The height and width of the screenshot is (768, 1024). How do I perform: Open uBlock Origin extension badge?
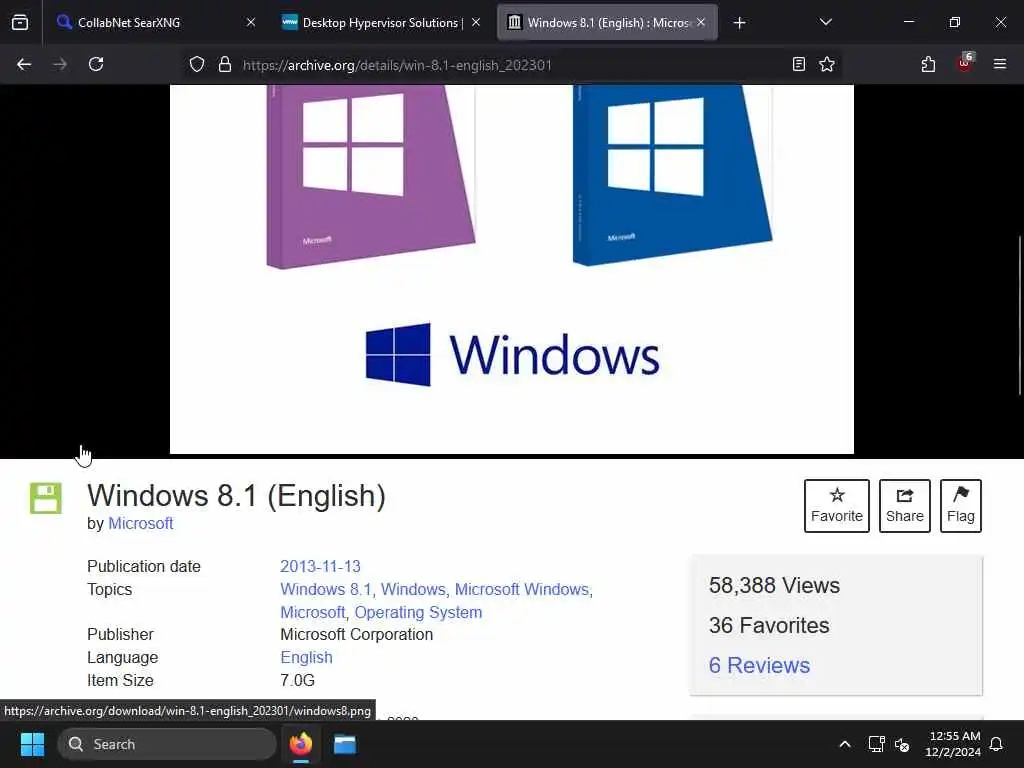[965, 64]
